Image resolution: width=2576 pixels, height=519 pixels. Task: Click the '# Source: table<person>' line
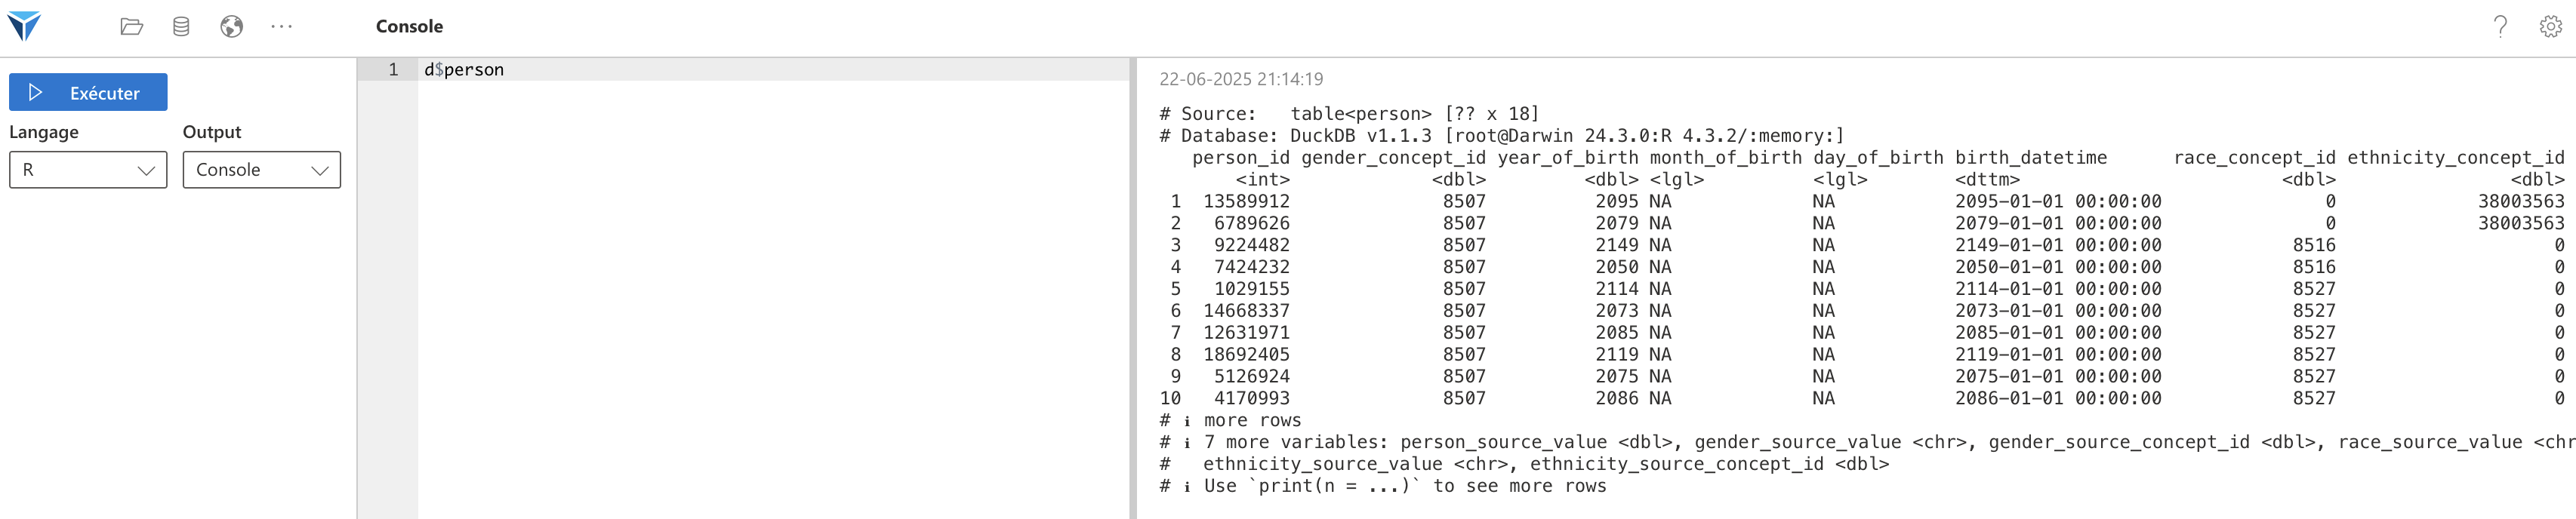tap(1349, 114)
